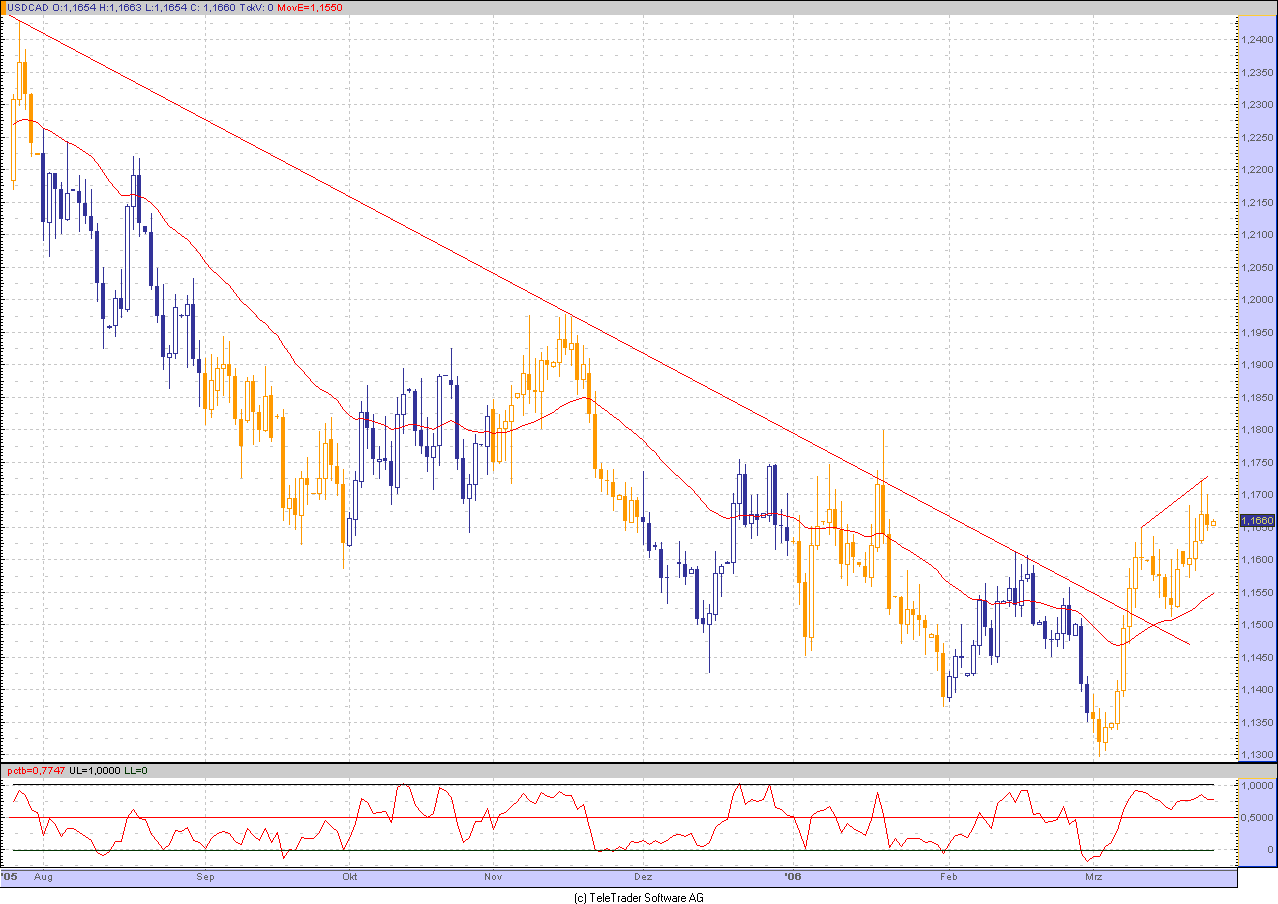Click the Okt month label on the time axis

(x=350, y=877)
